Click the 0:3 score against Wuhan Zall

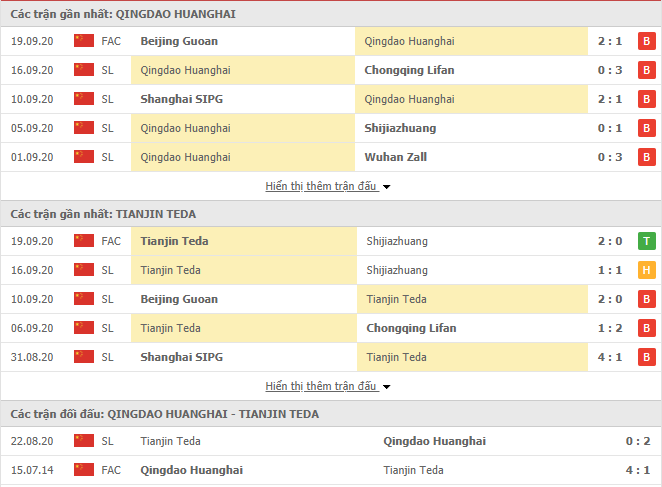coord(610,157)
